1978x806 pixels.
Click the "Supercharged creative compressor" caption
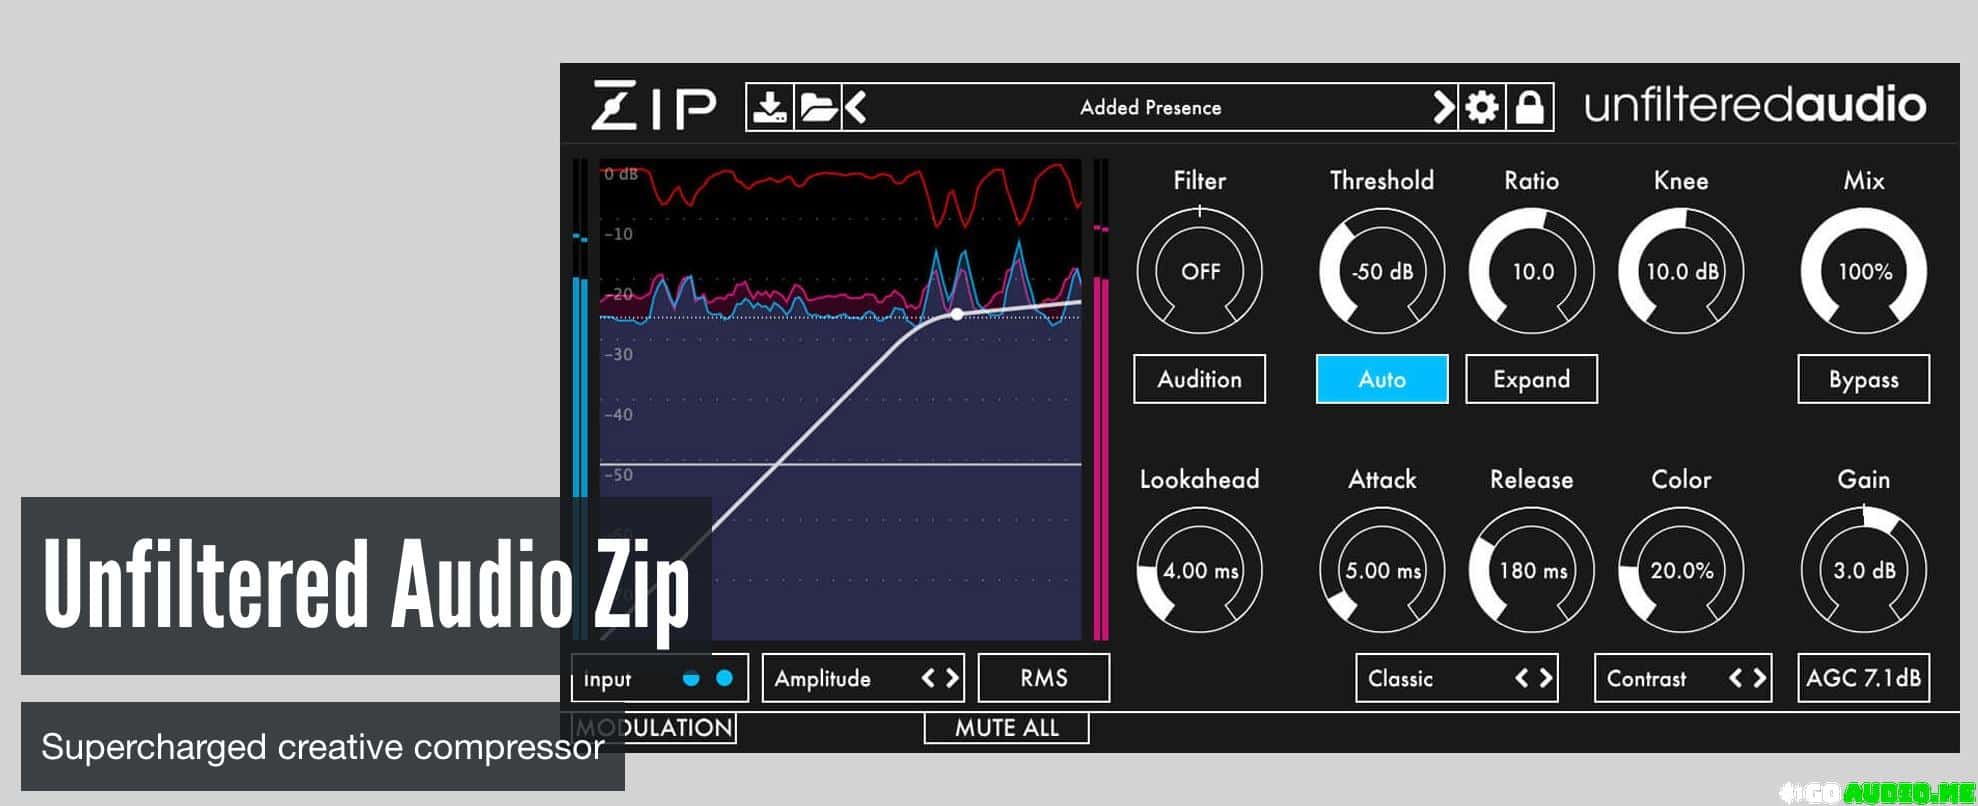click(x=322, y=747)
